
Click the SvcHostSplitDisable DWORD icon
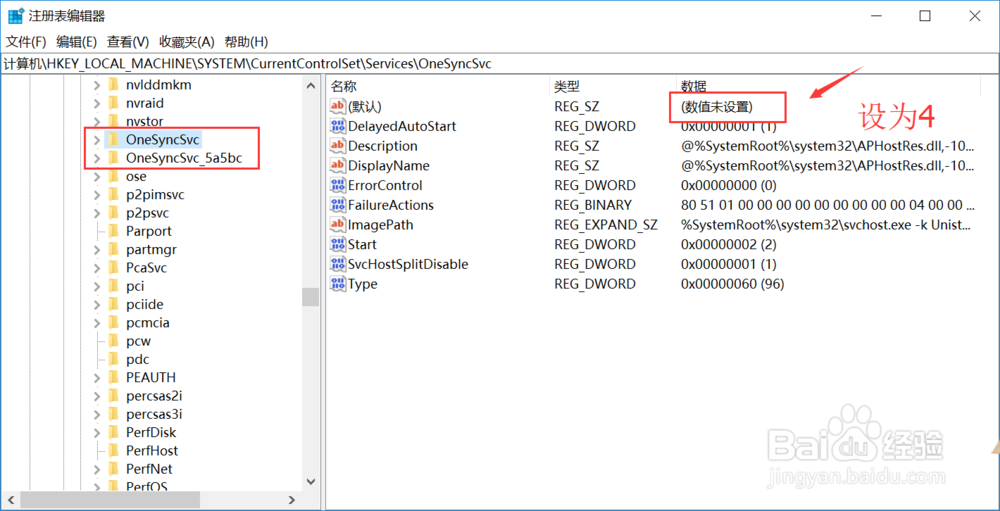point(337,264)
